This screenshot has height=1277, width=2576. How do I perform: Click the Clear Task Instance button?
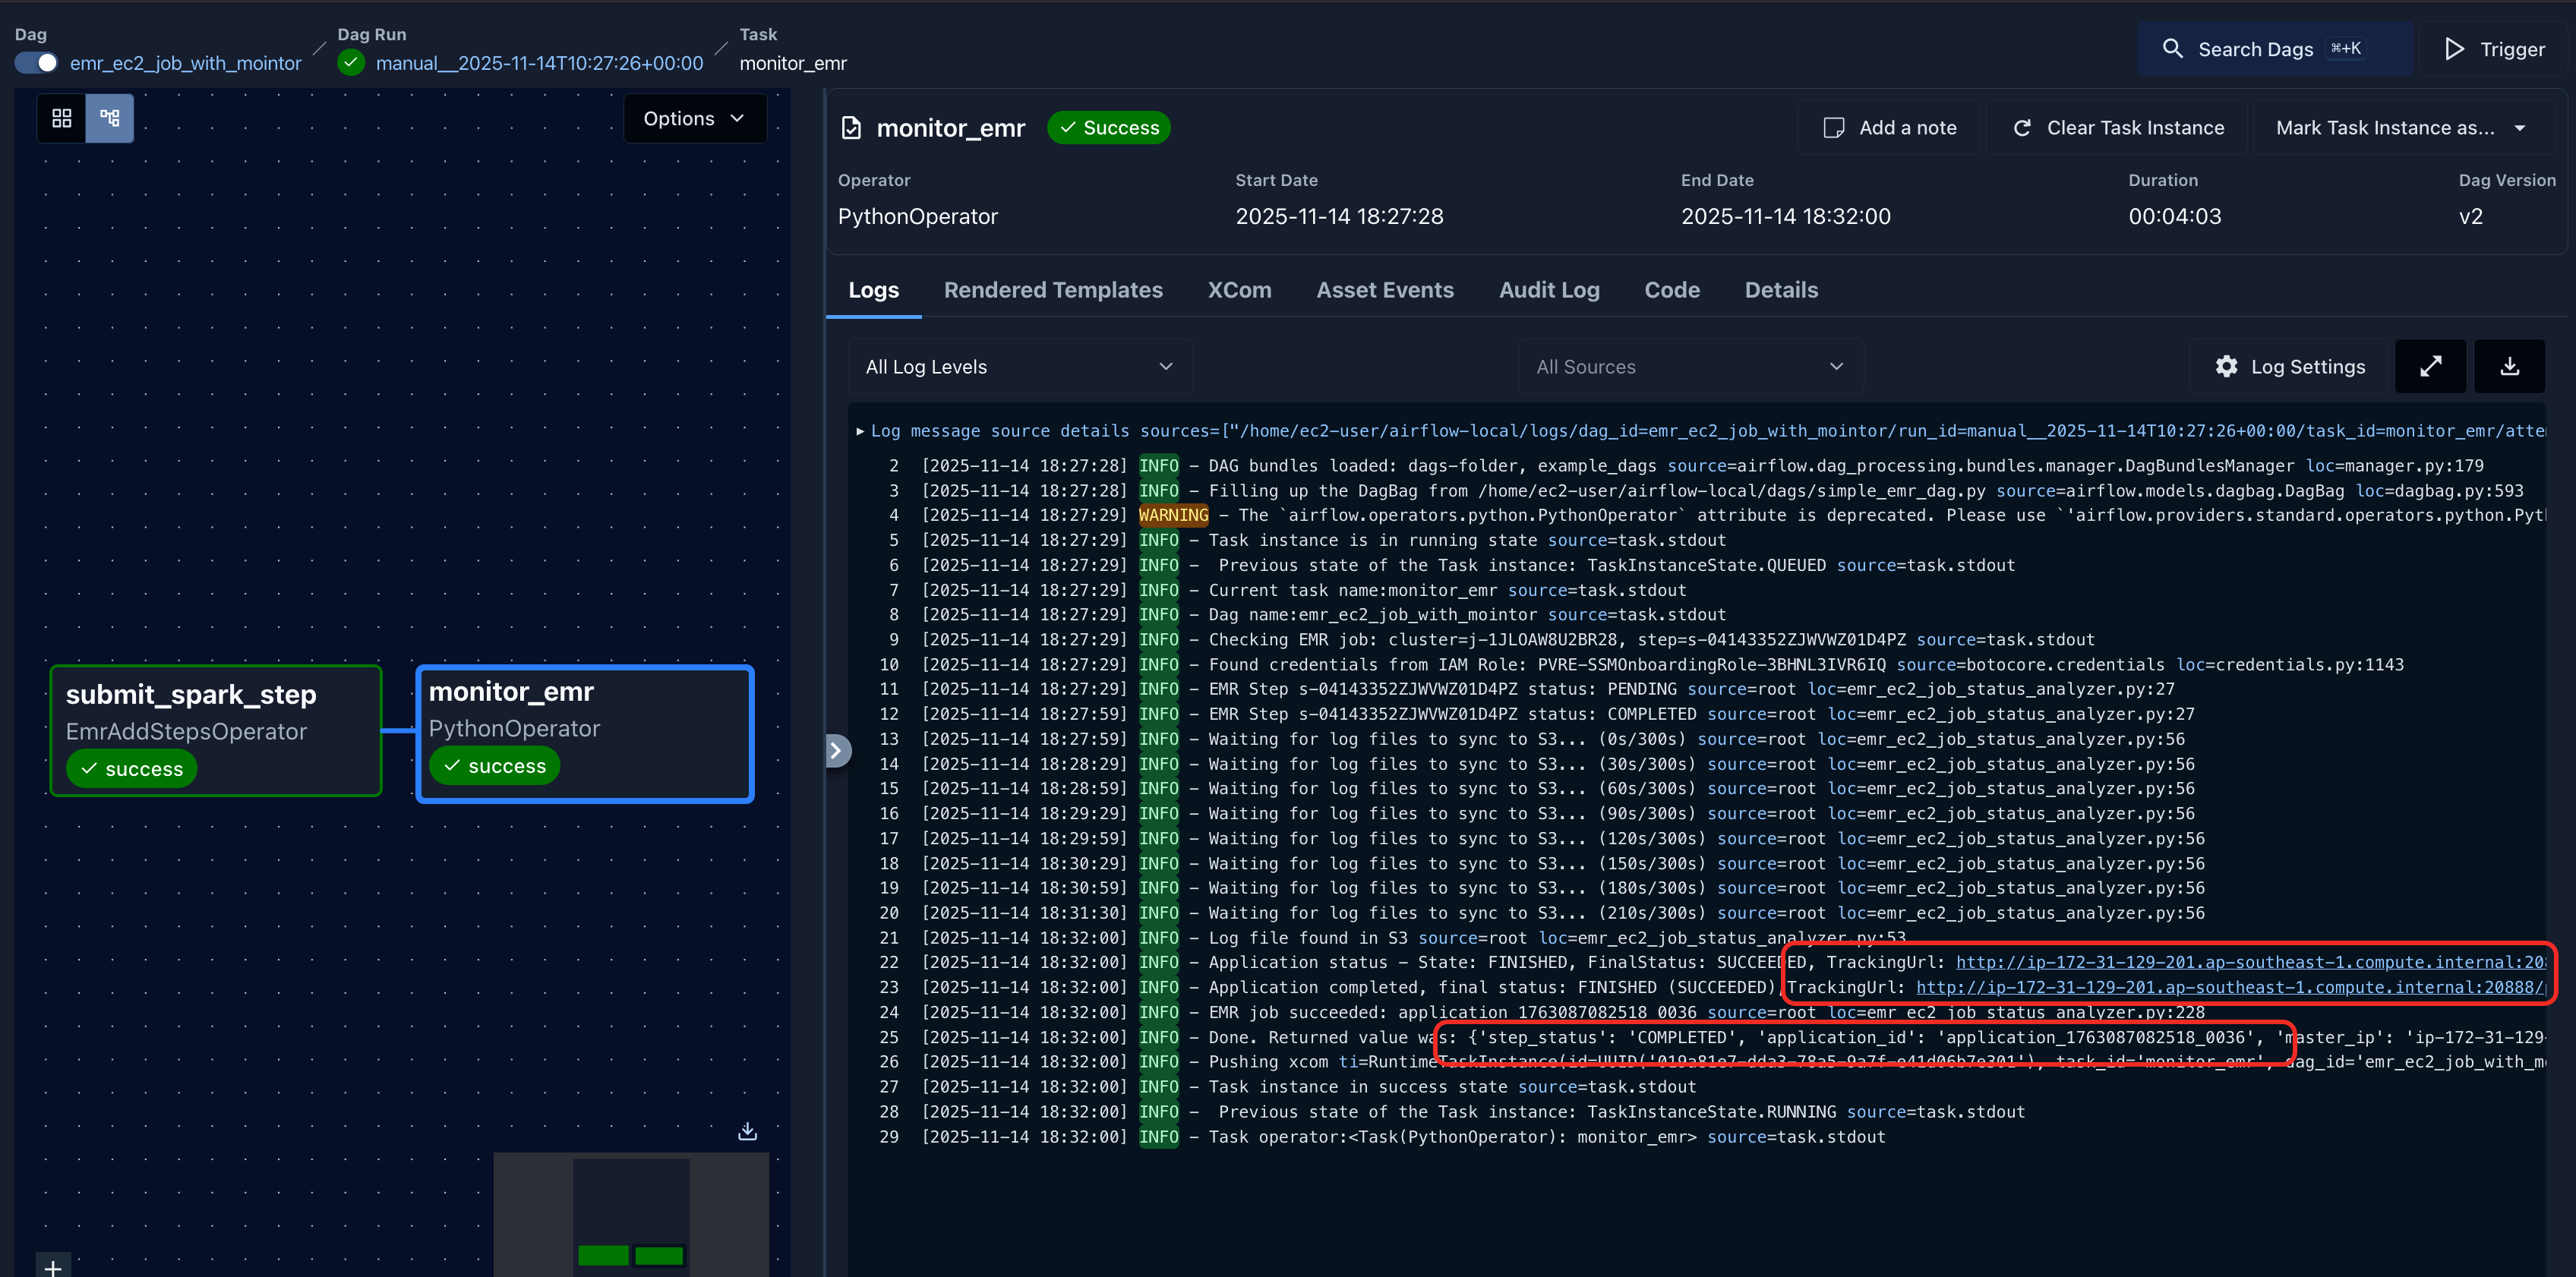(x=2119, y=127)
